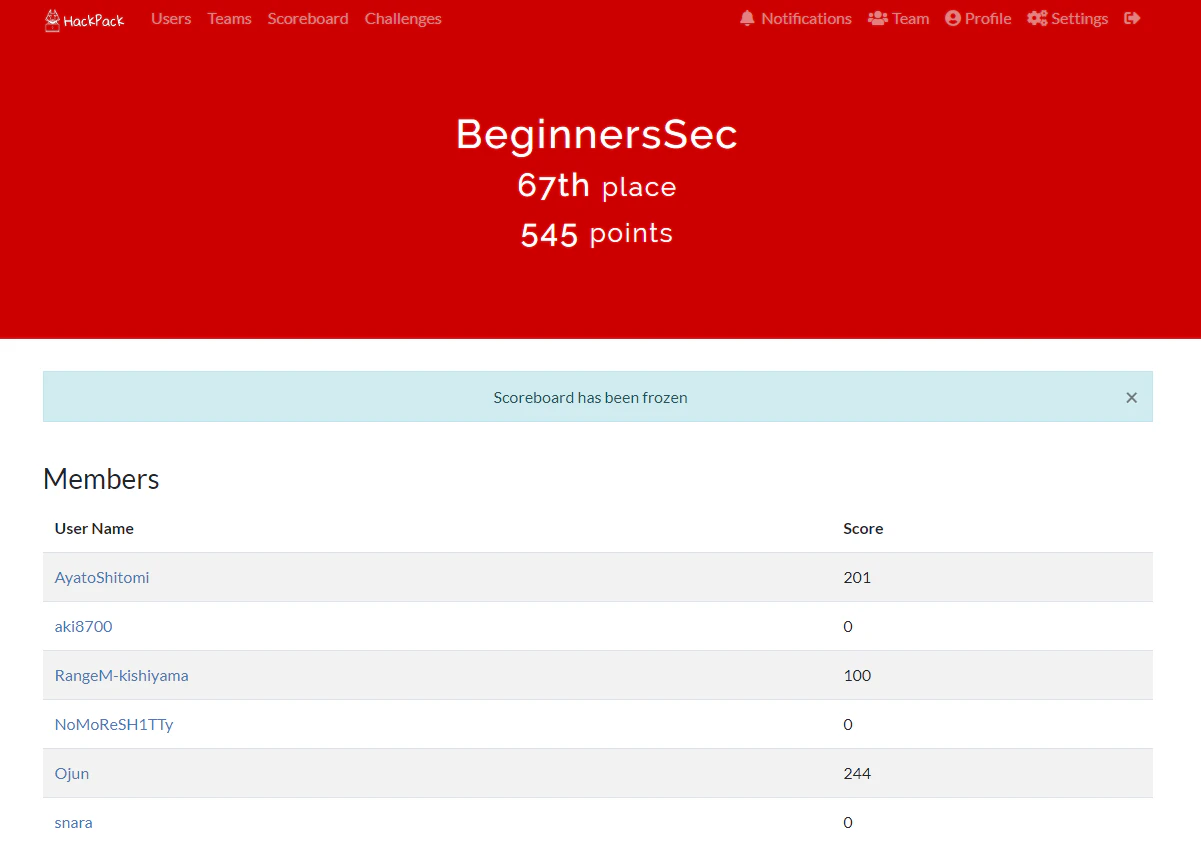Click the 67th place text
1201x854 pixels.
[x=597, y=186]
